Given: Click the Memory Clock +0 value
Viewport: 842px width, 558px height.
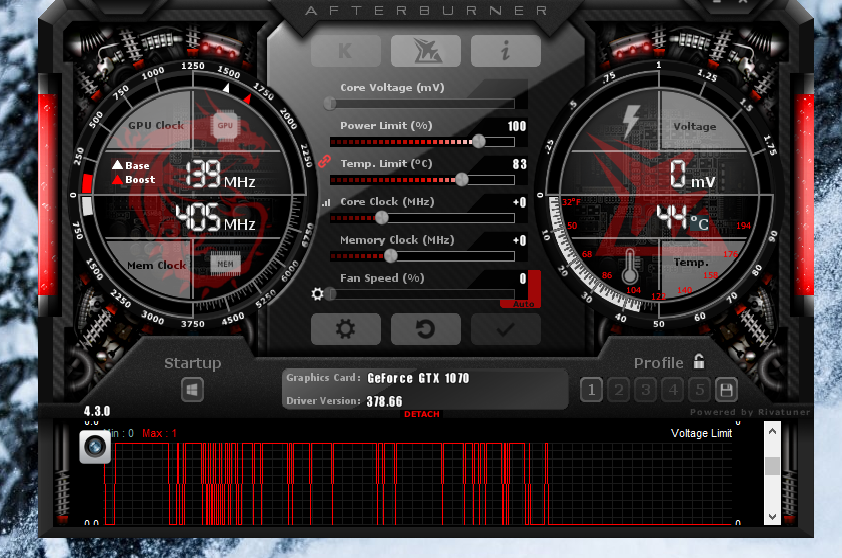Looking at the screenshot, I should point(519,241).
